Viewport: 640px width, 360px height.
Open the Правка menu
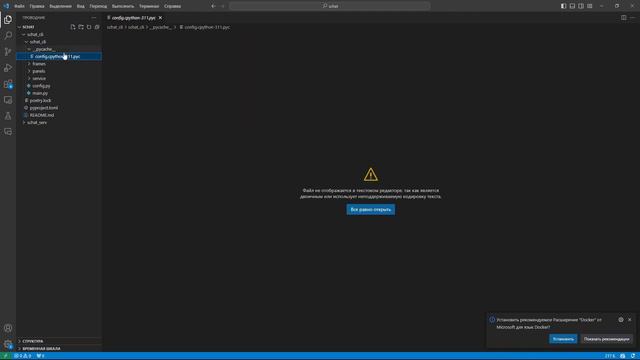click(37, 6)
